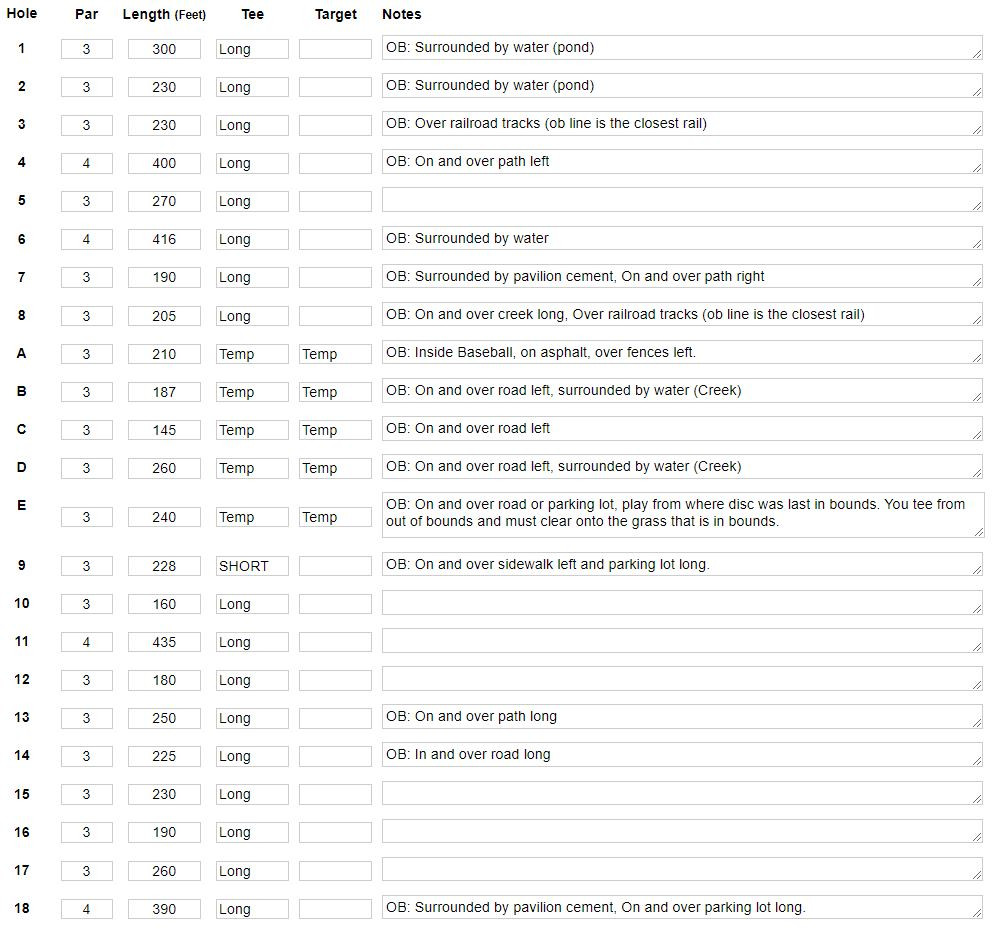Click the Length field for hole 11
997x929 pixels.
pos(164,642)
